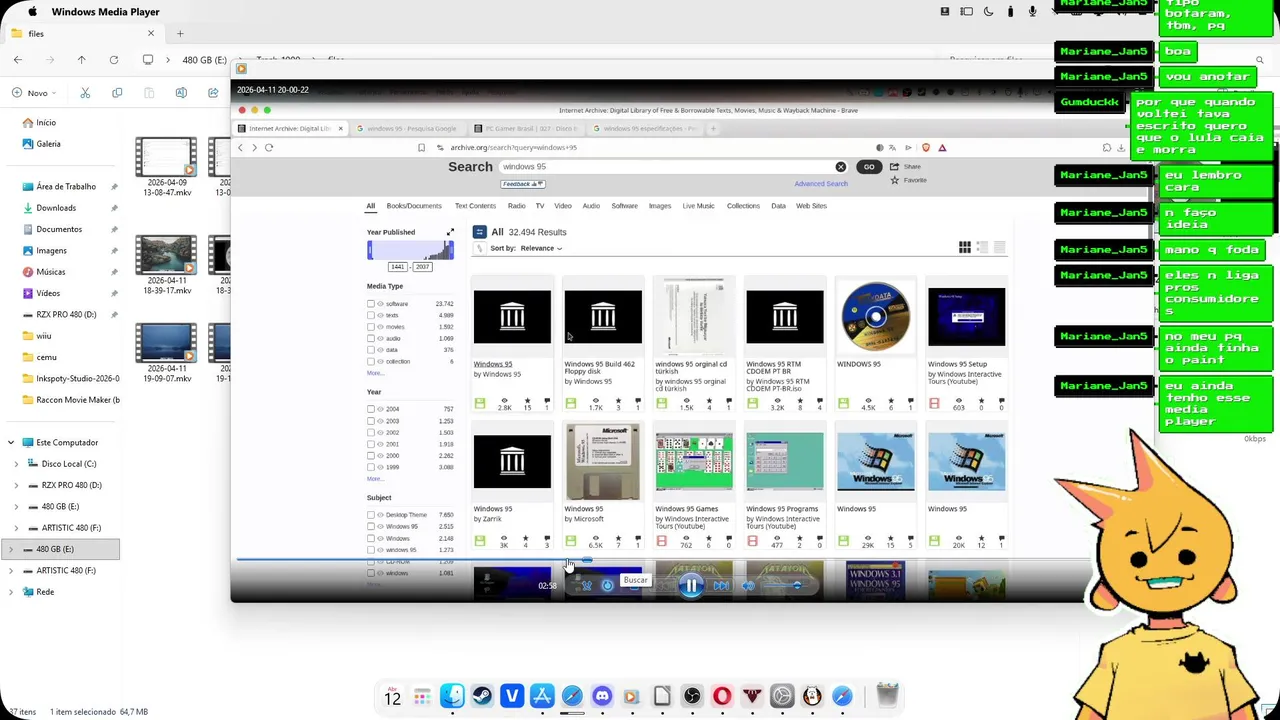Add a new tab in File Explorer
Screen dimensions: 1280x720
[x=180, y=33]
